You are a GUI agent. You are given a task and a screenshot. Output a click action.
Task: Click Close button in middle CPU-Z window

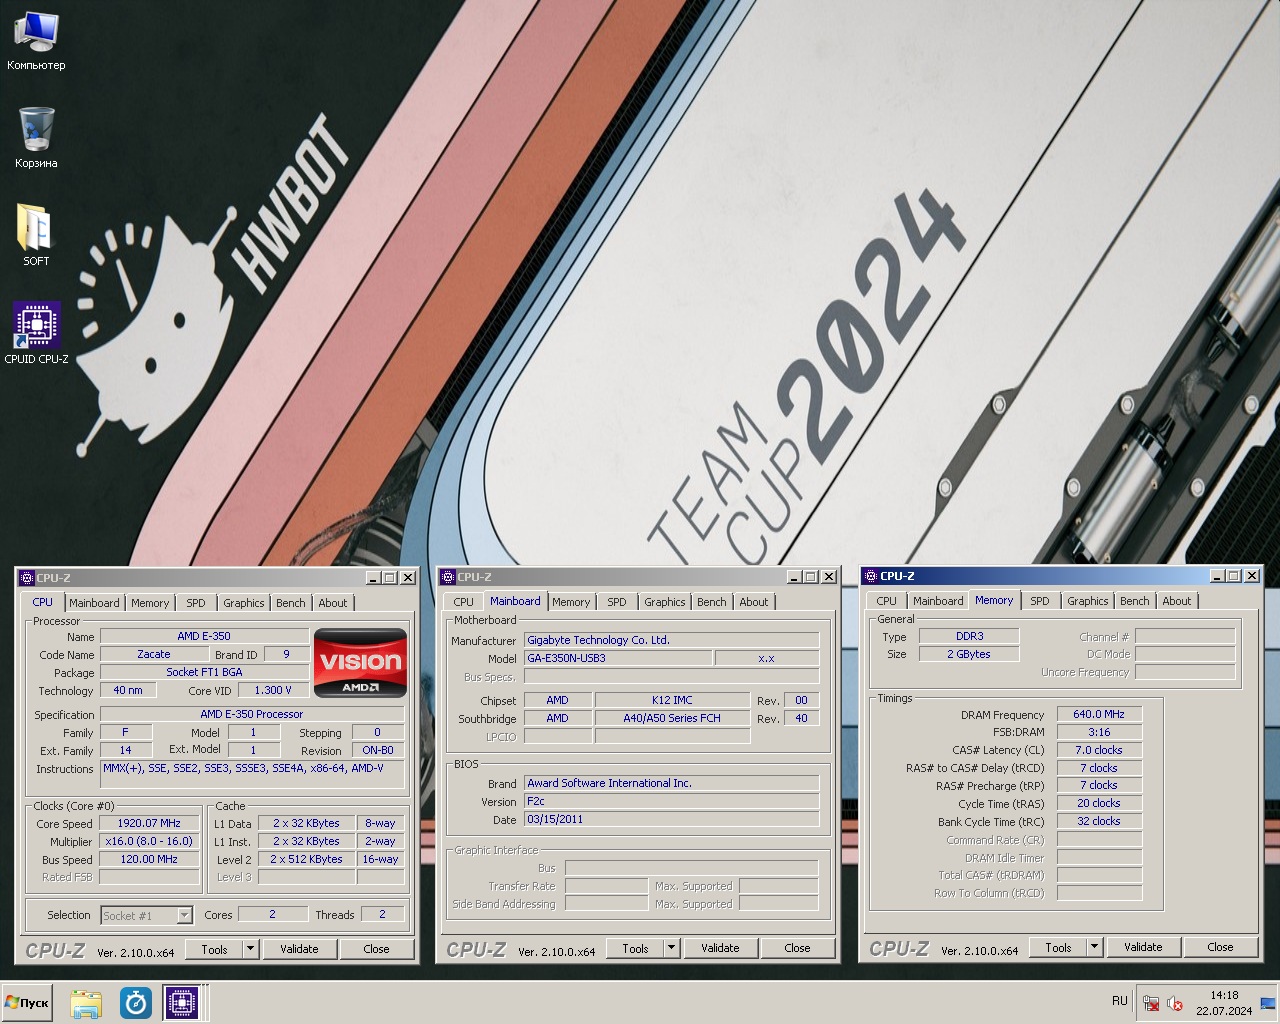(x=797, y=949)
